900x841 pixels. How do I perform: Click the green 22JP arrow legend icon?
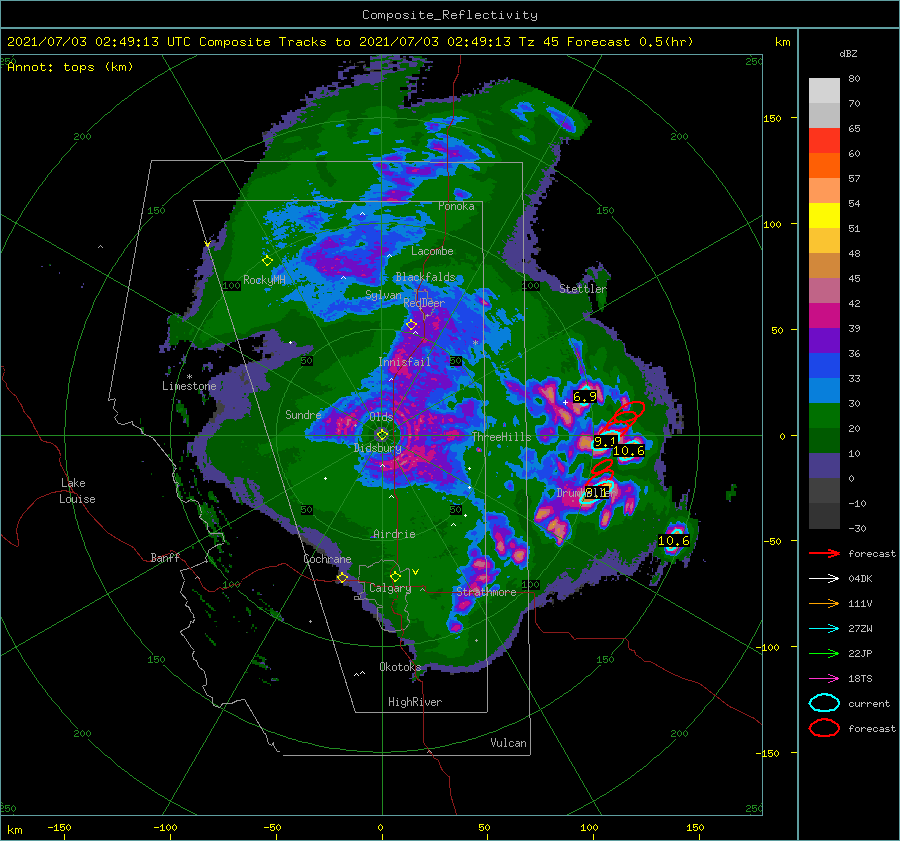(x=824, y=653)
